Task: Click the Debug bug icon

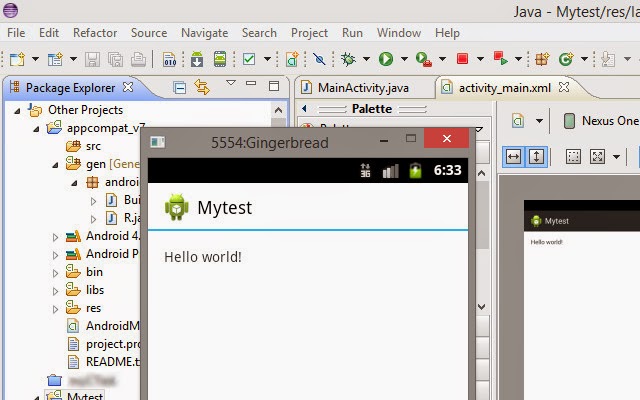Action: (x=348, y=59)
